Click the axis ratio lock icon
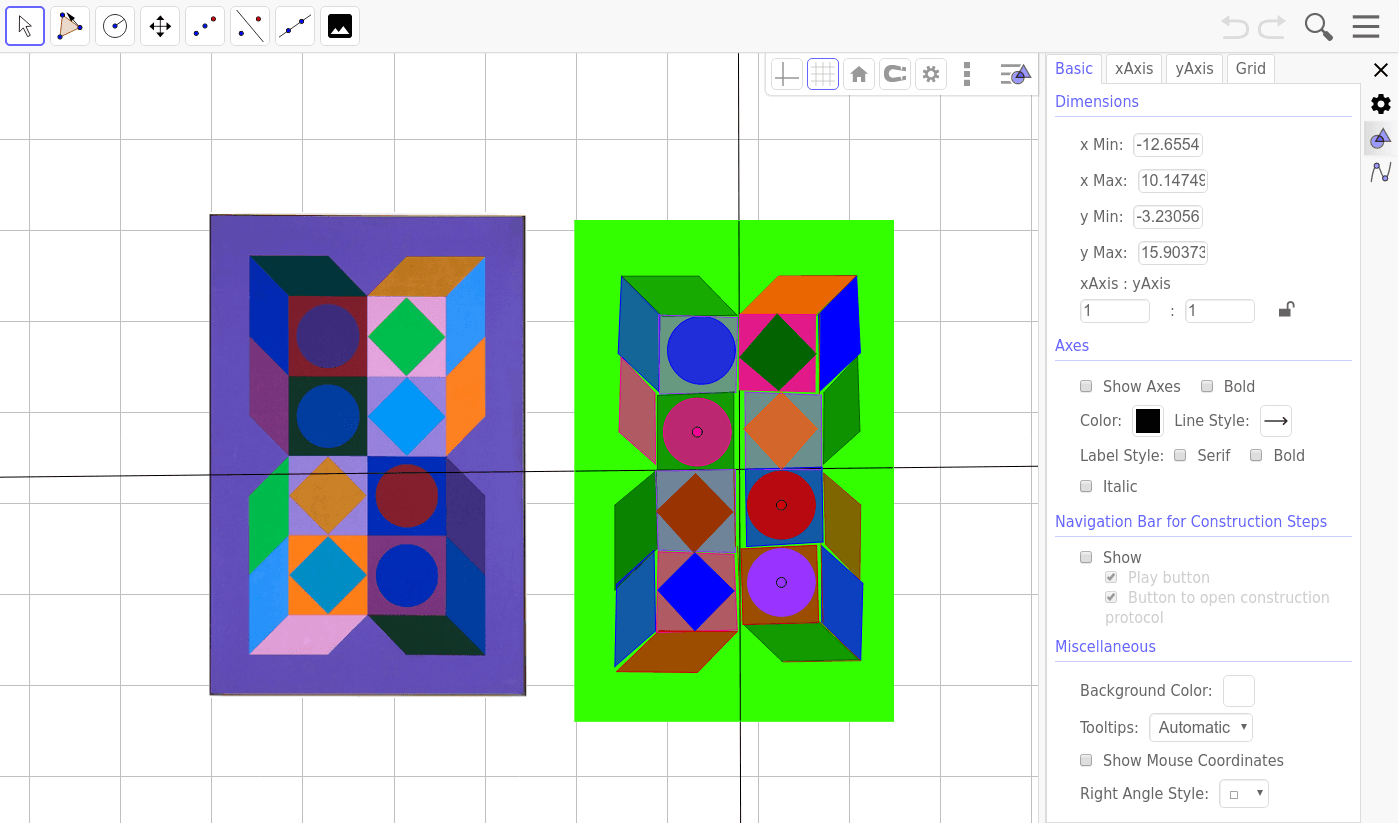 [x=1286, y=310]
